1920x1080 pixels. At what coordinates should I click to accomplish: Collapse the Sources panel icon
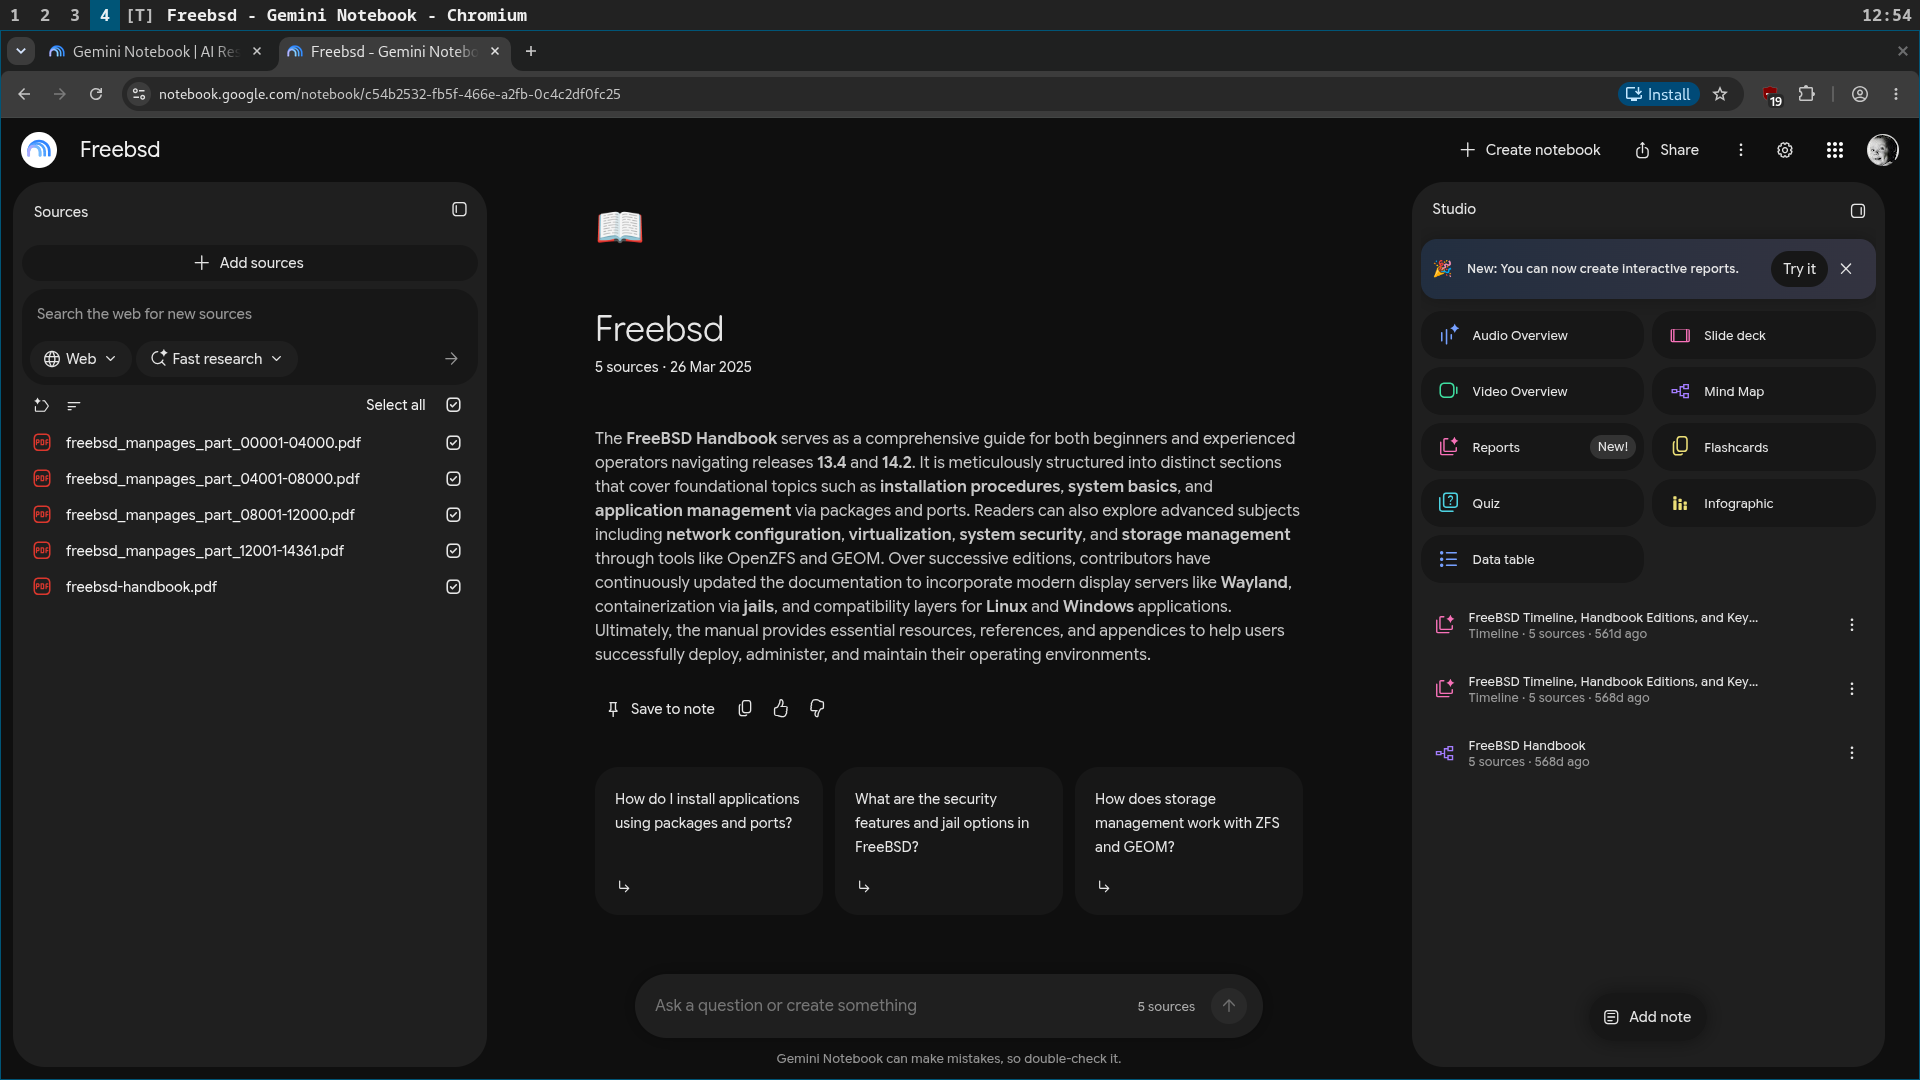tap(459, 210)
